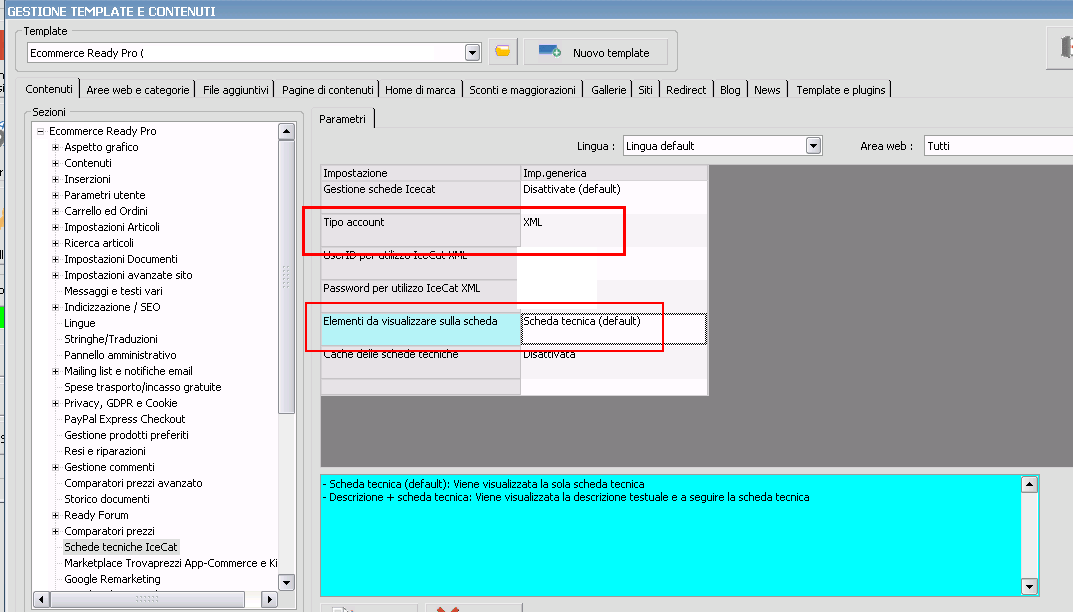Expand Privacy, GDPR e Cookie node
This screenshot has width=1073, height=612.
[55, 403]
